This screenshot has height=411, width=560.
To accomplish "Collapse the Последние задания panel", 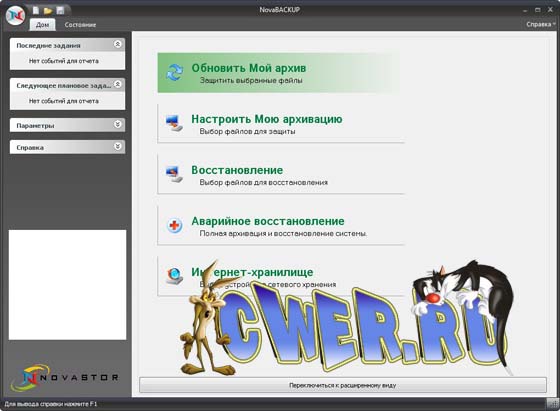I will [x=118, y=44].
